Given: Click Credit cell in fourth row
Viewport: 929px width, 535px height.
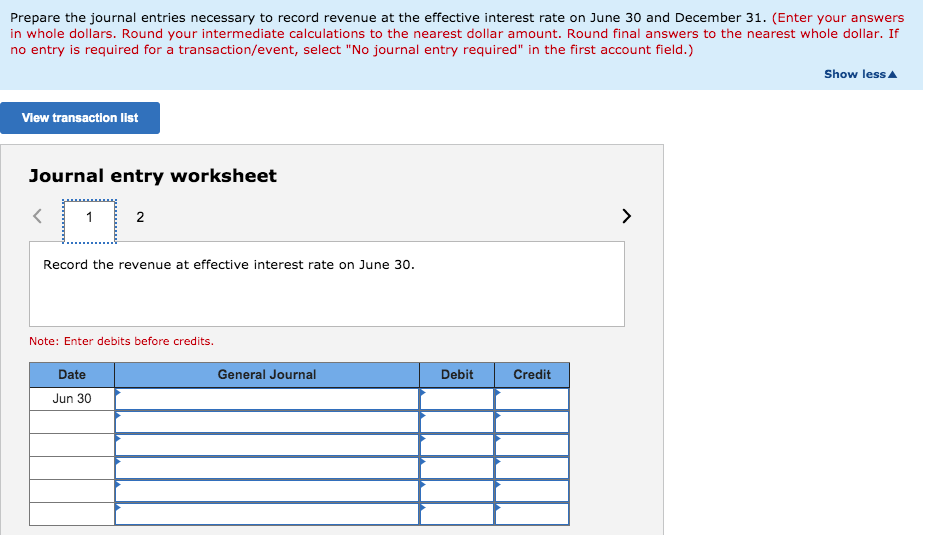Looking at the screenshot, I should [x=532, y=468].
